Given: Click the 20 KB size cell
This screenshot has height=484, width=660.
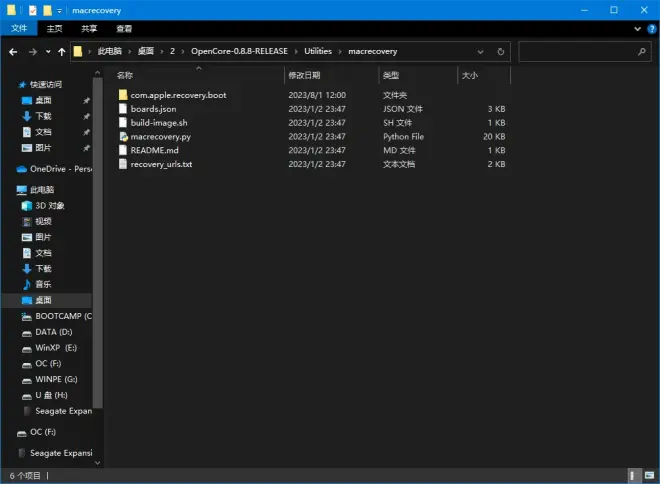Looking at the screenshot, I should (x=494, y=136).
